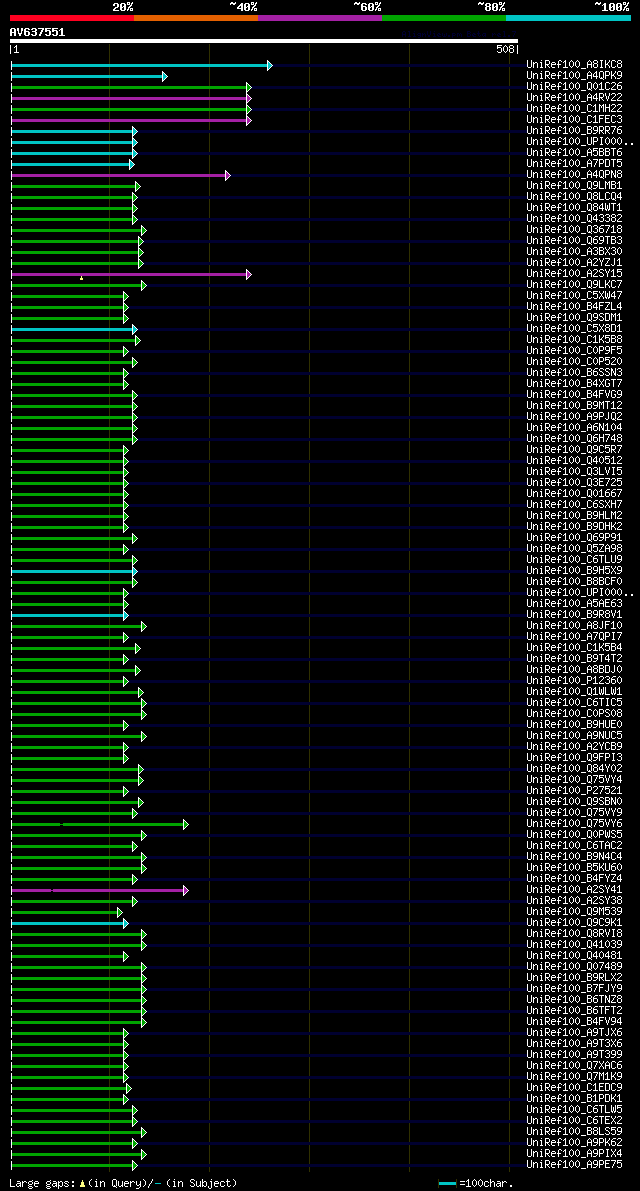Click the ~100% identity label
640x1191 pixels.
(x=612, y=7)
